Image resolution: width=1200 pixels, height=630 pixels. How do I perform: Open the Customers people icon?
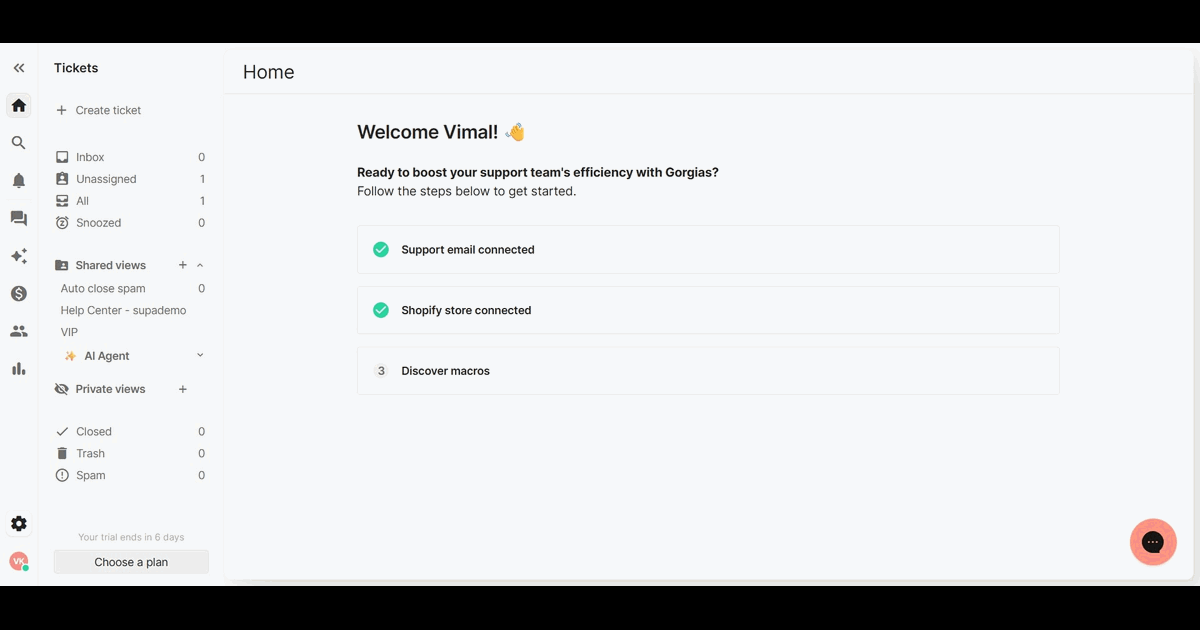point(18,331)
